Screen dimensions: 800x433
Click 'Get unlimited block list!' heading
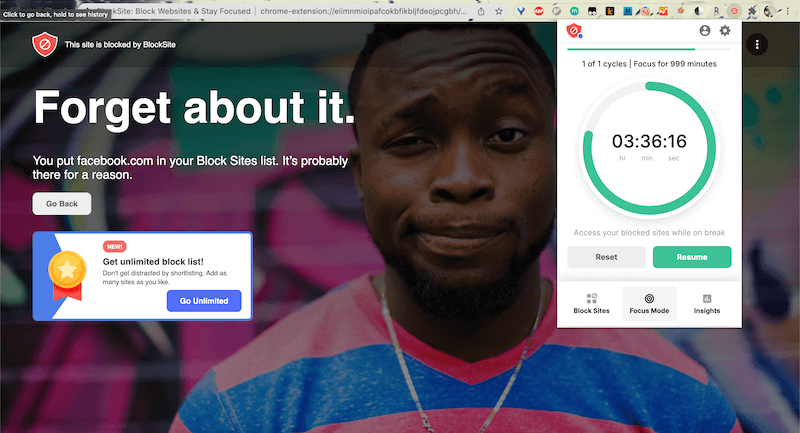click(x=153, y=262)
